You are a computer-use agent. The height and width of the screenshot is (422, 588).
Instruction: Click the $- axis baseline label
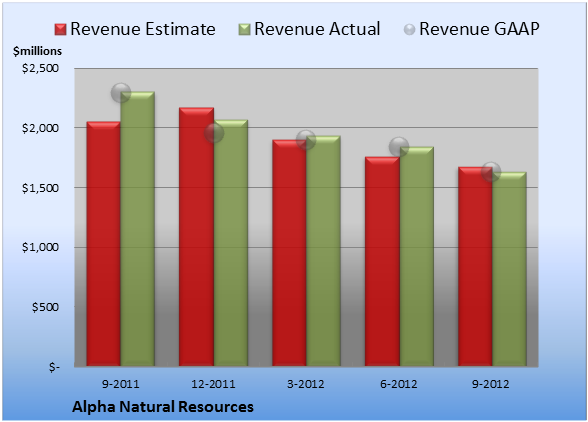(x=54, y=367)
